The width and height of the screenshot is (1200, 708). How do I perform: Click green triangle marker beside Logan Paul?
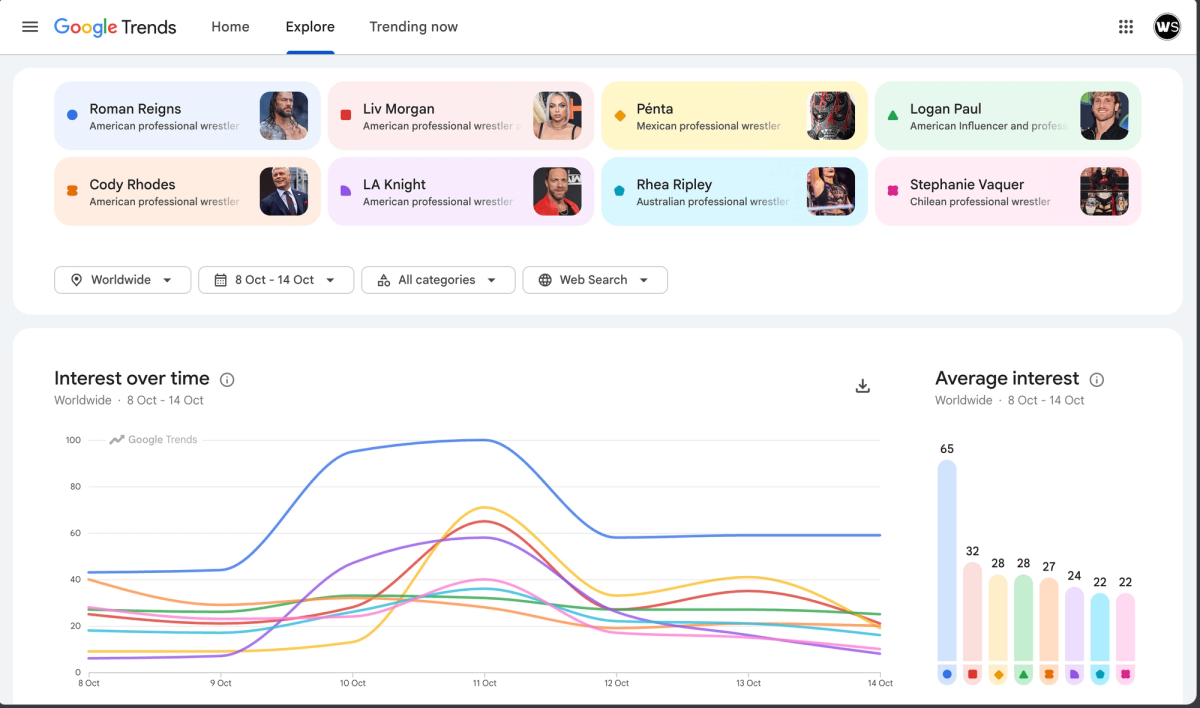(893, 115)
